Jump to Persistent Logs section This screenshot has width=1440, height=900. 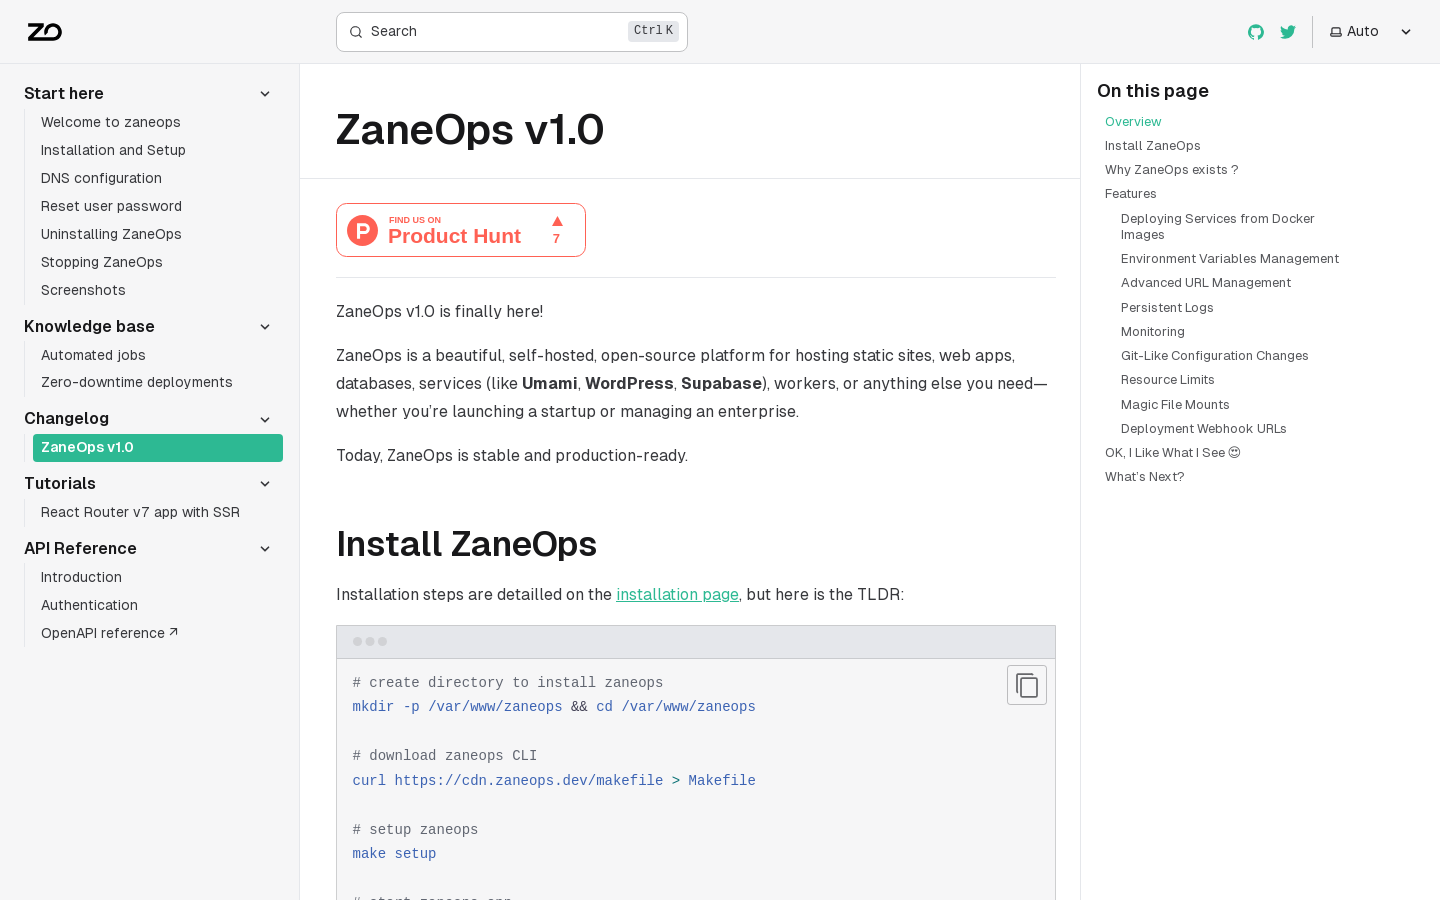(1167, 308)
